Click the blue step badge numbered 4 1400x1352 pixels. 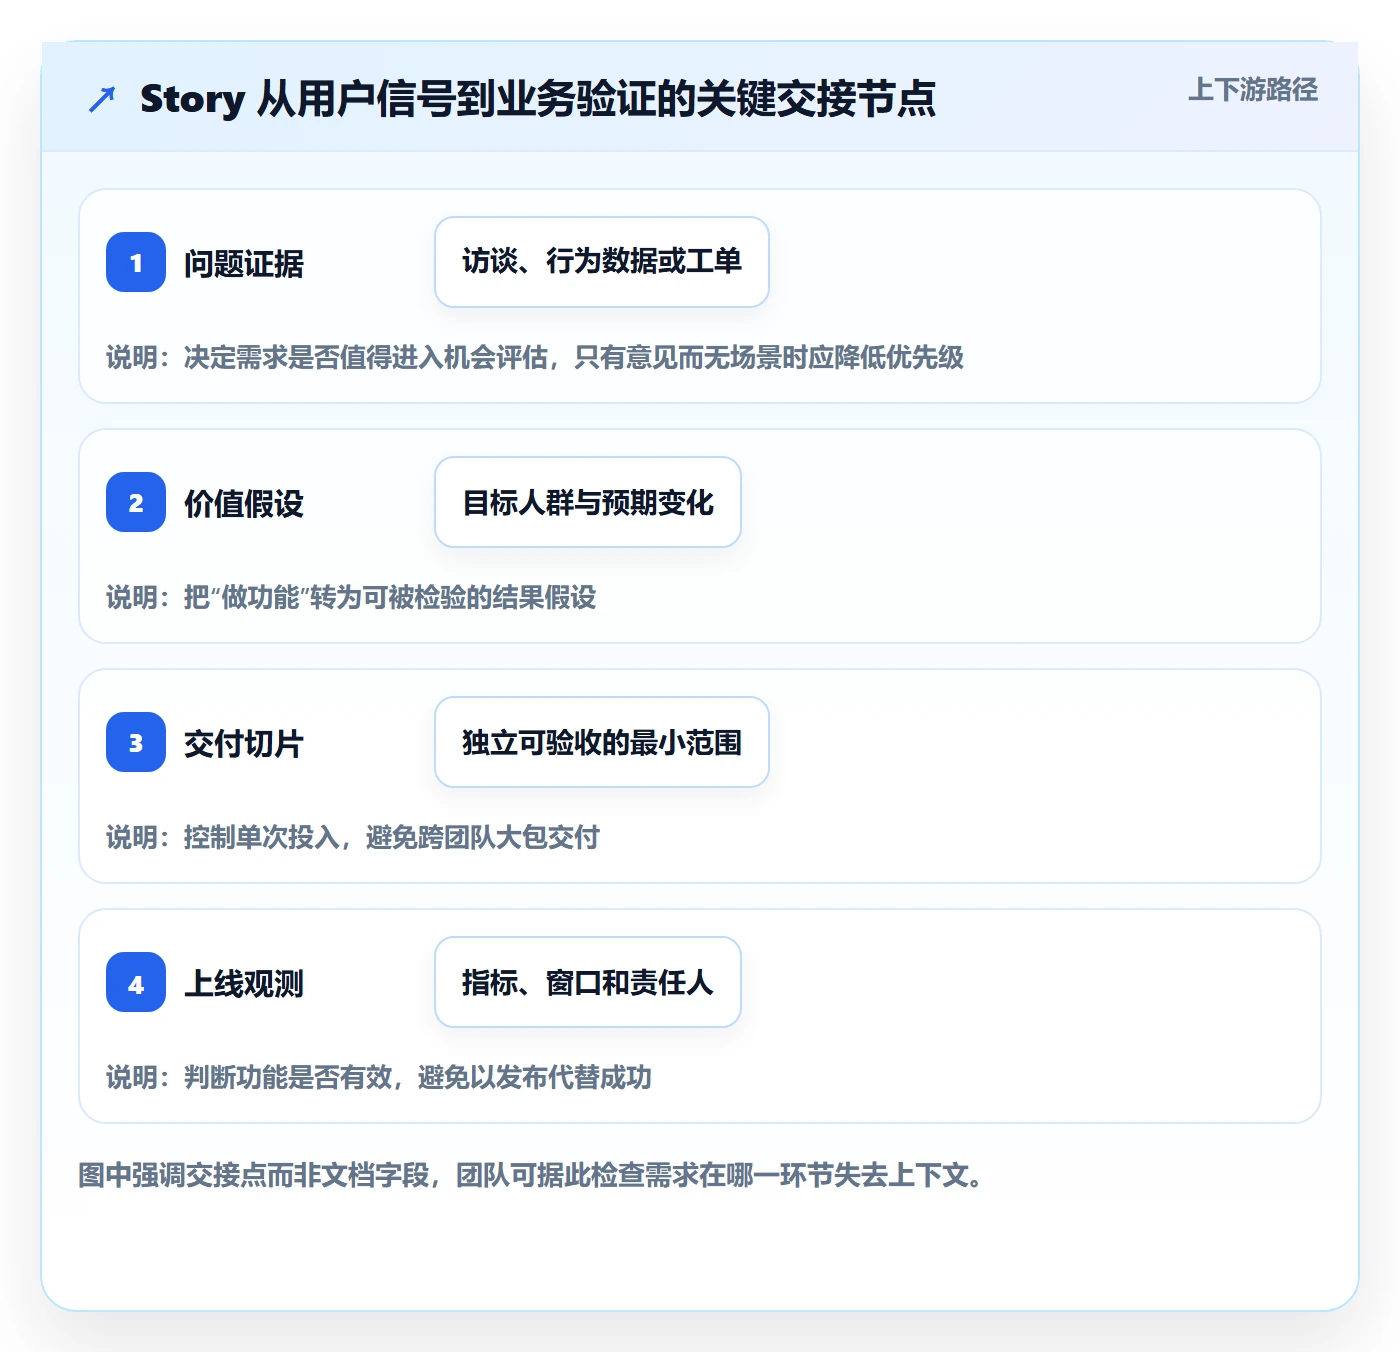tap(136, 982)
